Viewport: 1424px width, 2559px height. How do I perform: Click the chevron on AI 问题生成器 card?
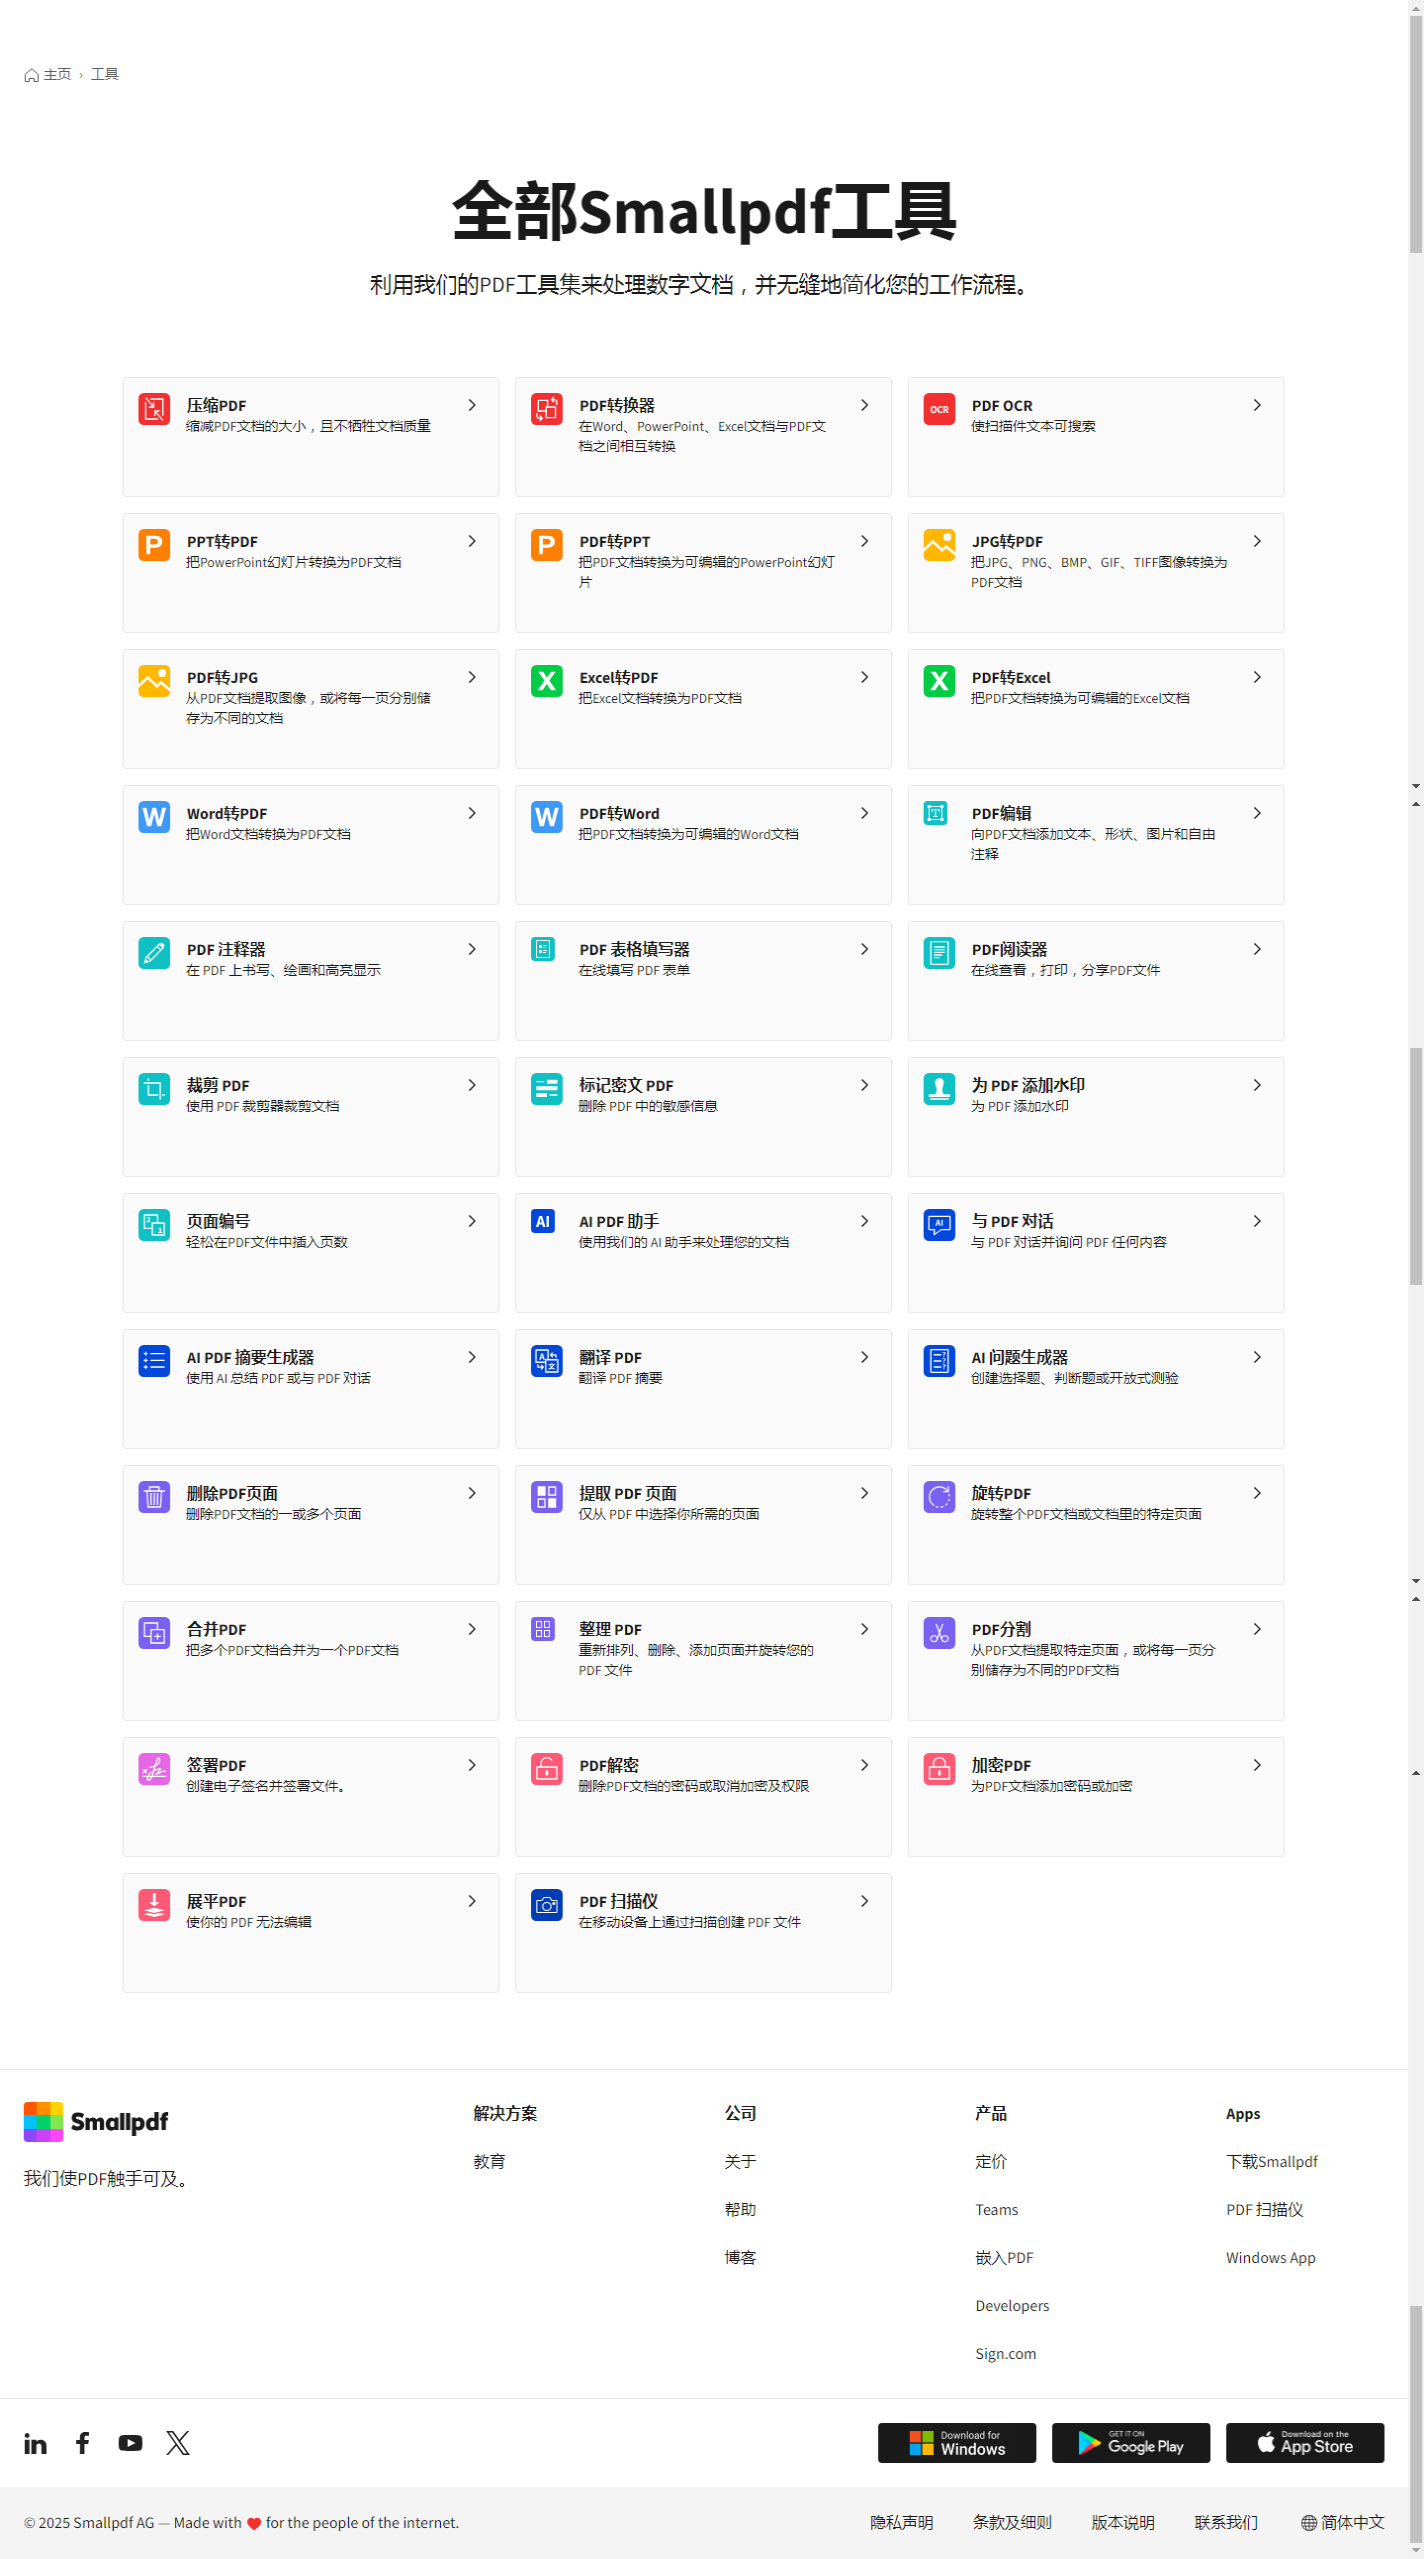coord(1257,1357)
